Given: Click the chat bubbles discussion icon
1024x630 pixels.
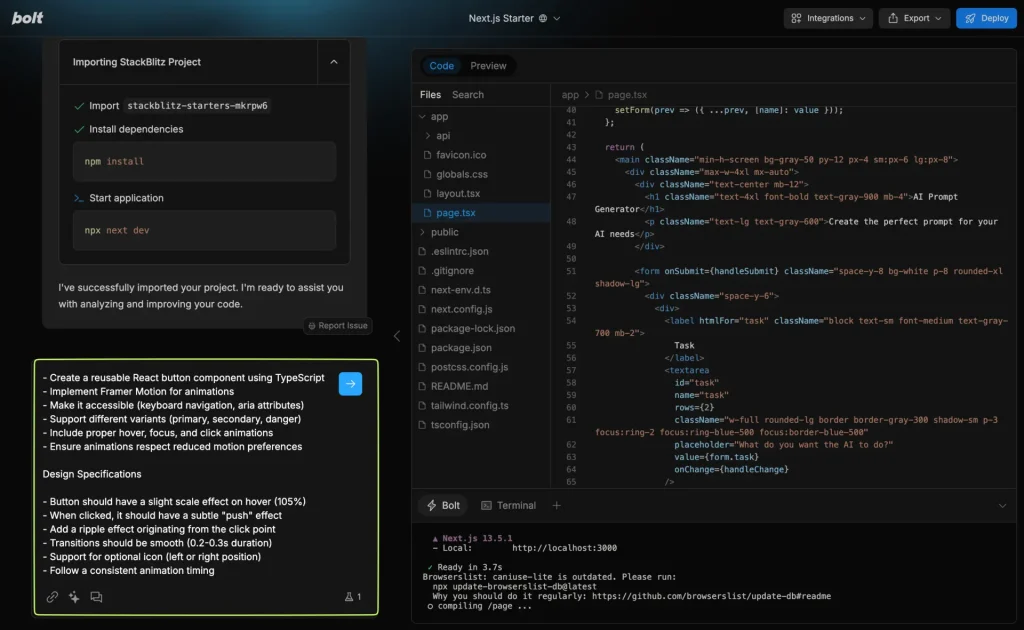Looking at the screenshot, I should [x=96, y=597].
